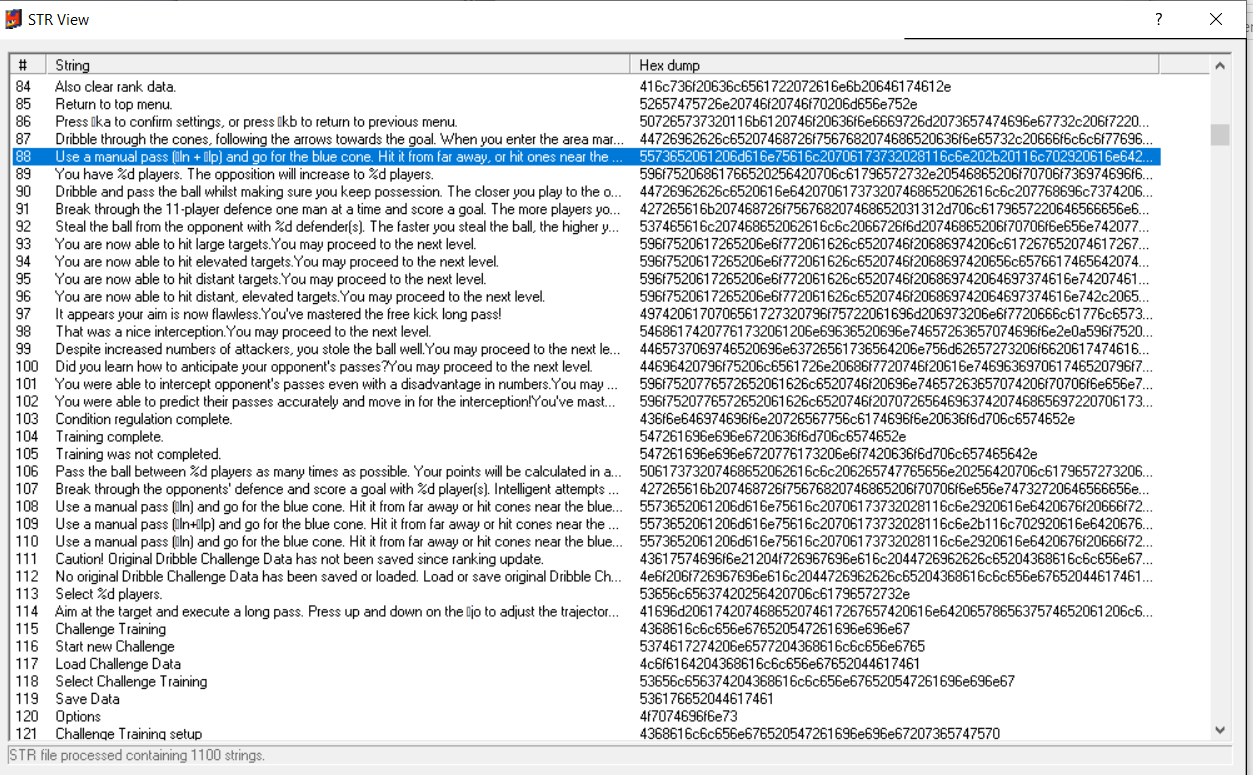Select row 84 'Also clear rank data.'
Screen dimensions: 1253x775
585,87
